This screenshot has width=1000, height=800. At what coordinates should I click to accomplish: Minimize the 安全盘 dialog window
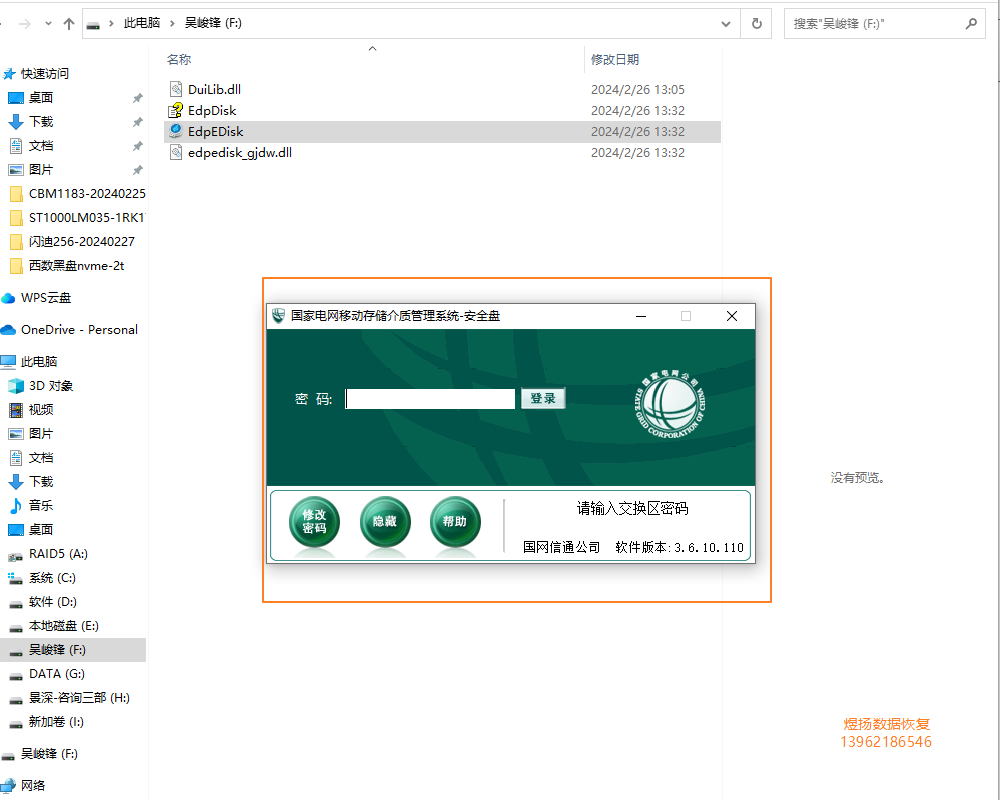coord(641,316)
